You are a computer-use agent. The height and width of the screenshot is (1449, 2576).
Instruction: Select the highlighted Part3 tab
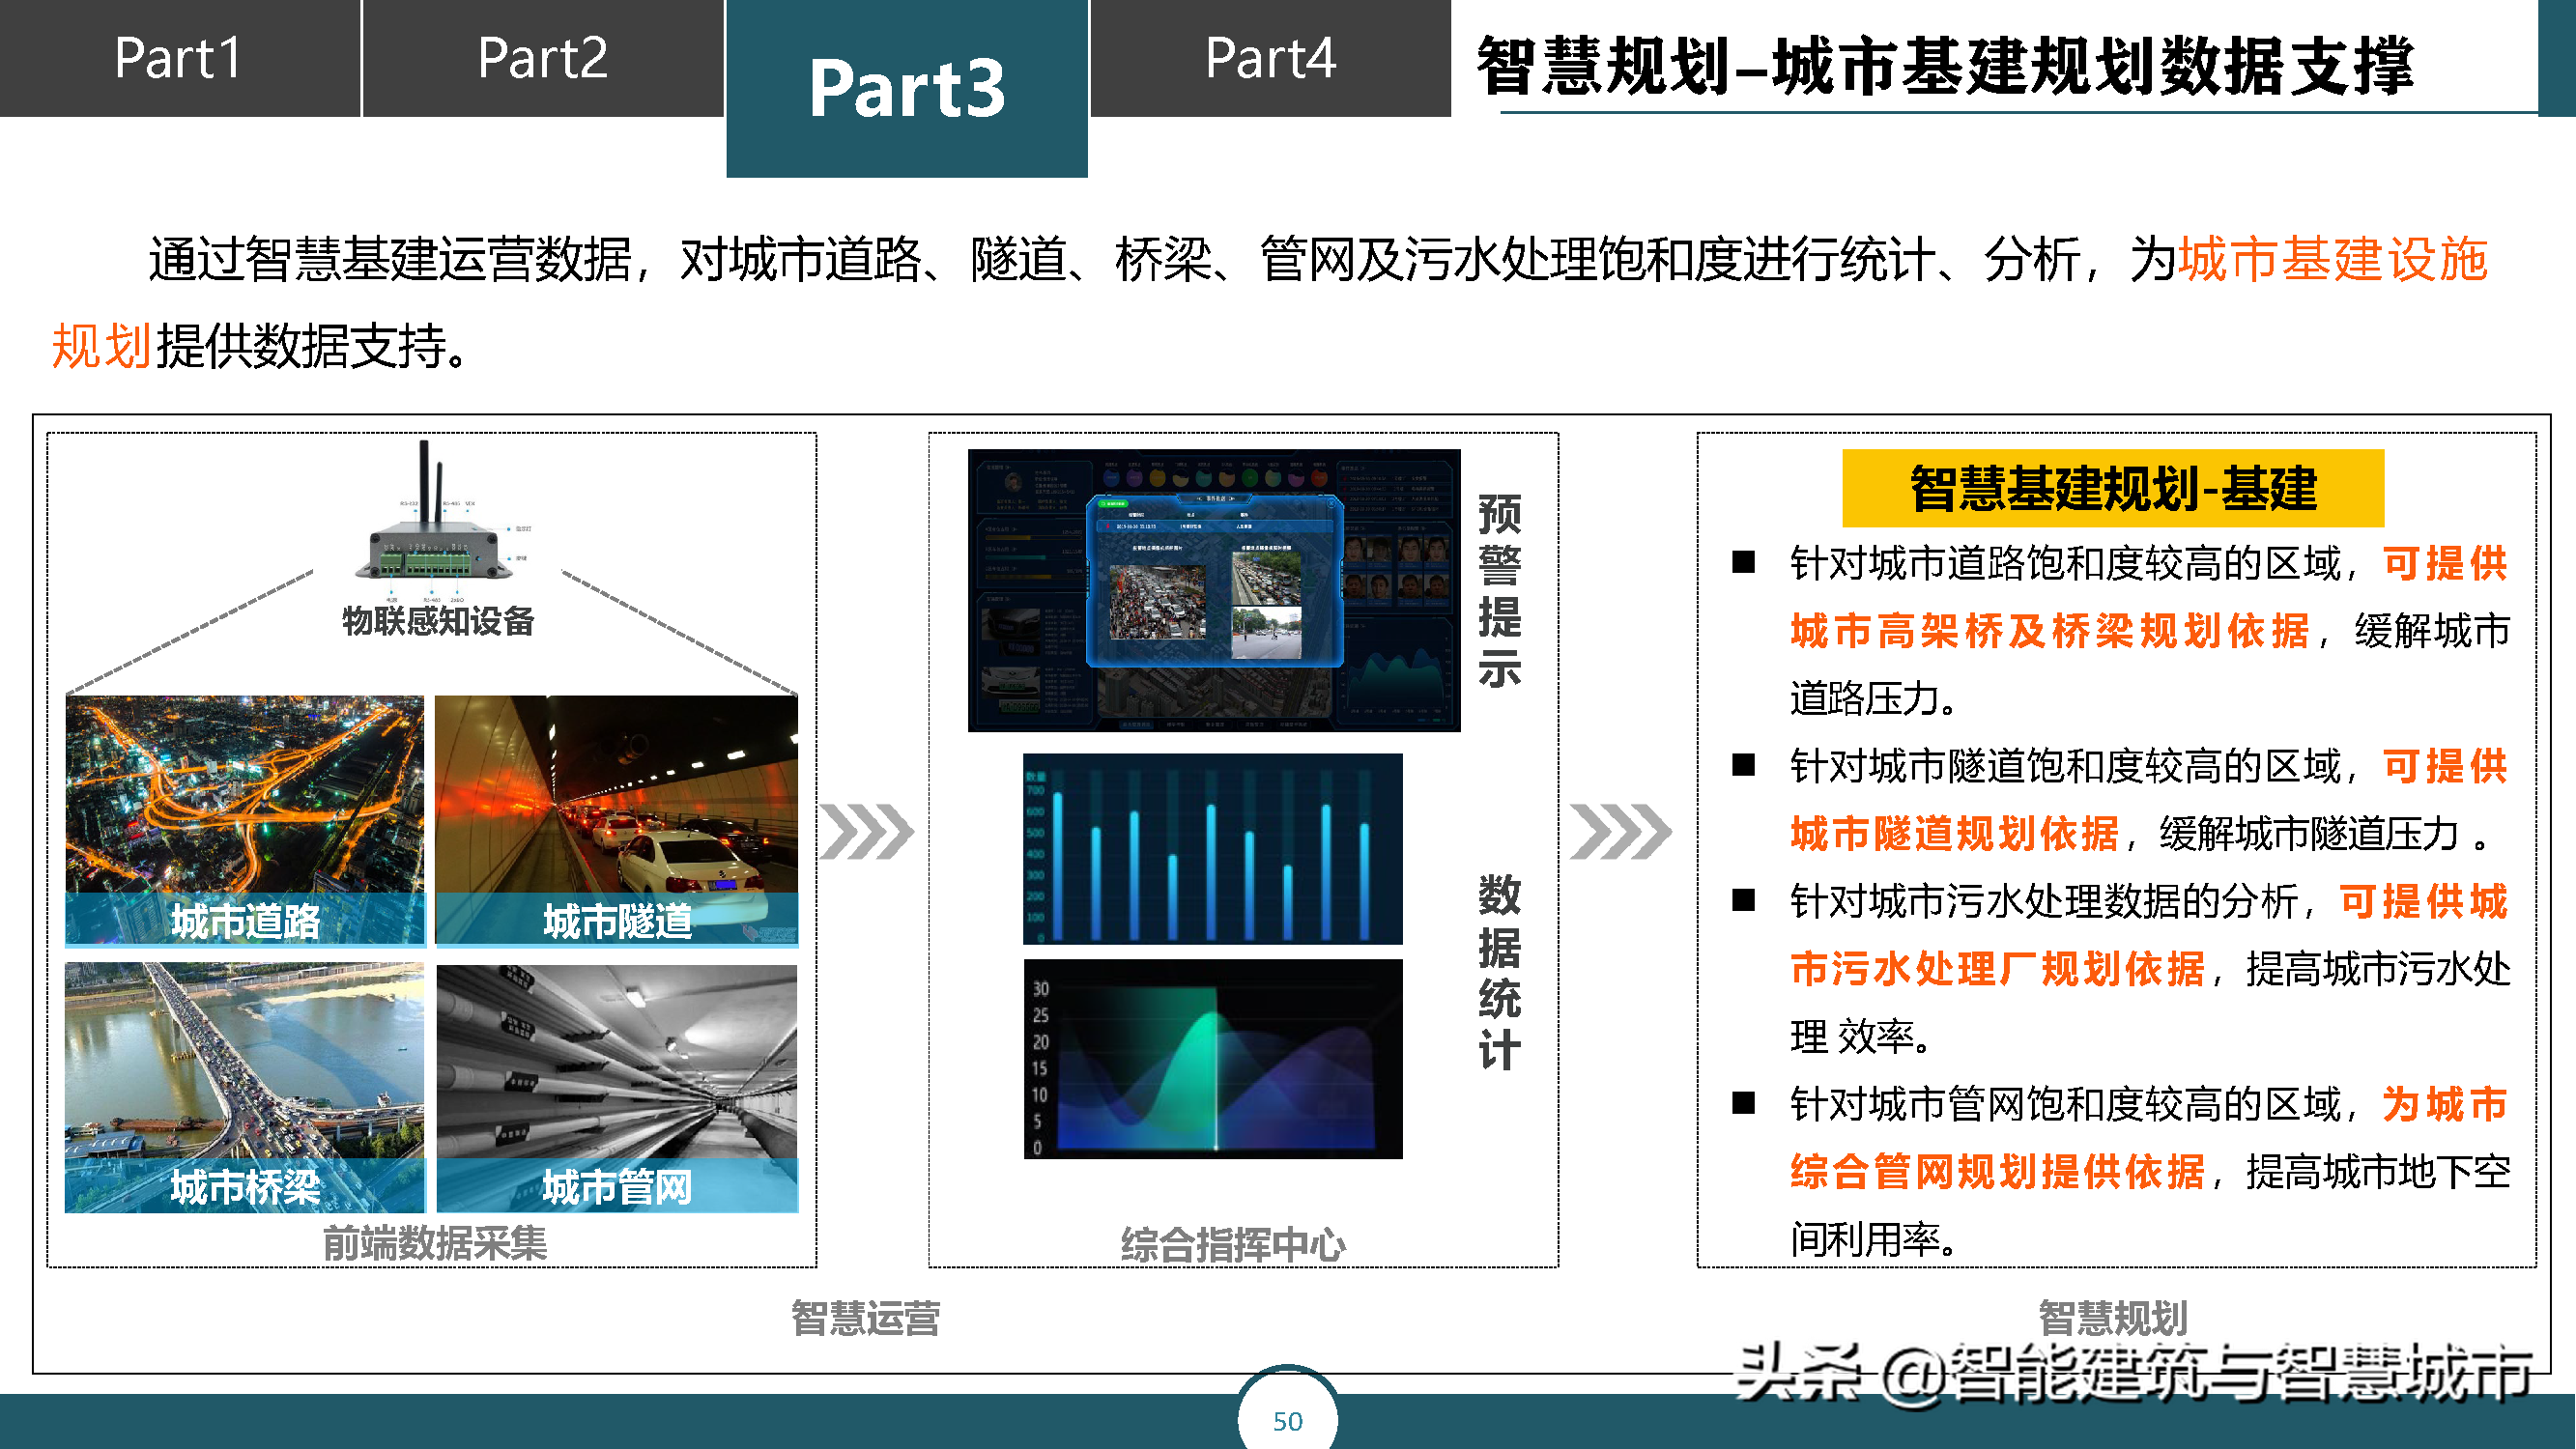(907, 88)
